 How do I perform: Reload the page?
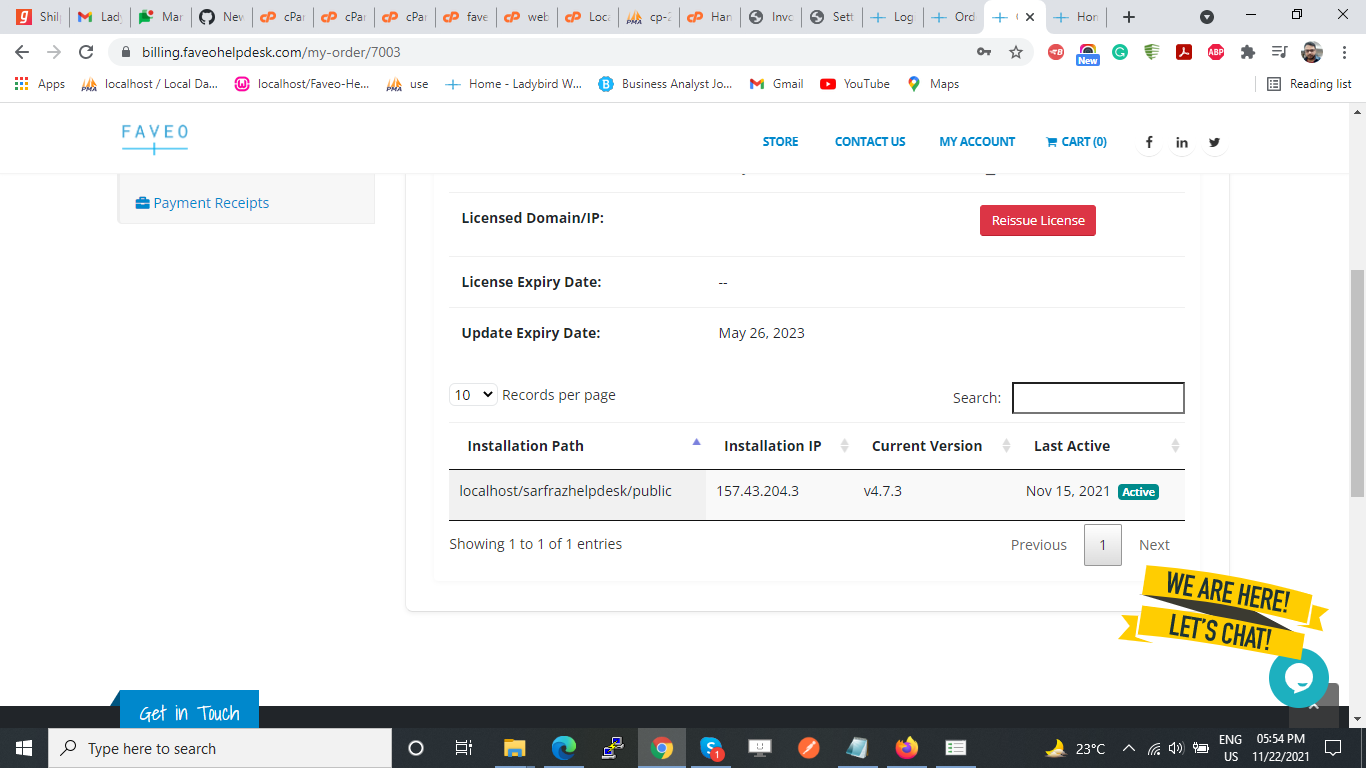(x=86, y=52)
